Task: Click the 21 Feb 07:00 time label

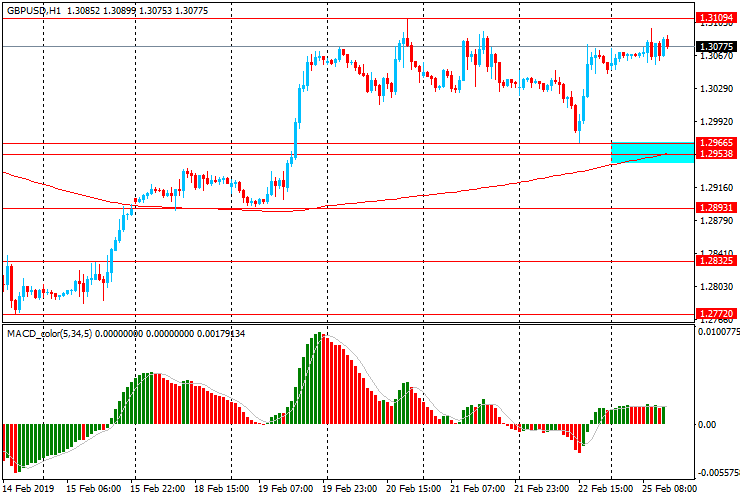Action: coord(478,488)
